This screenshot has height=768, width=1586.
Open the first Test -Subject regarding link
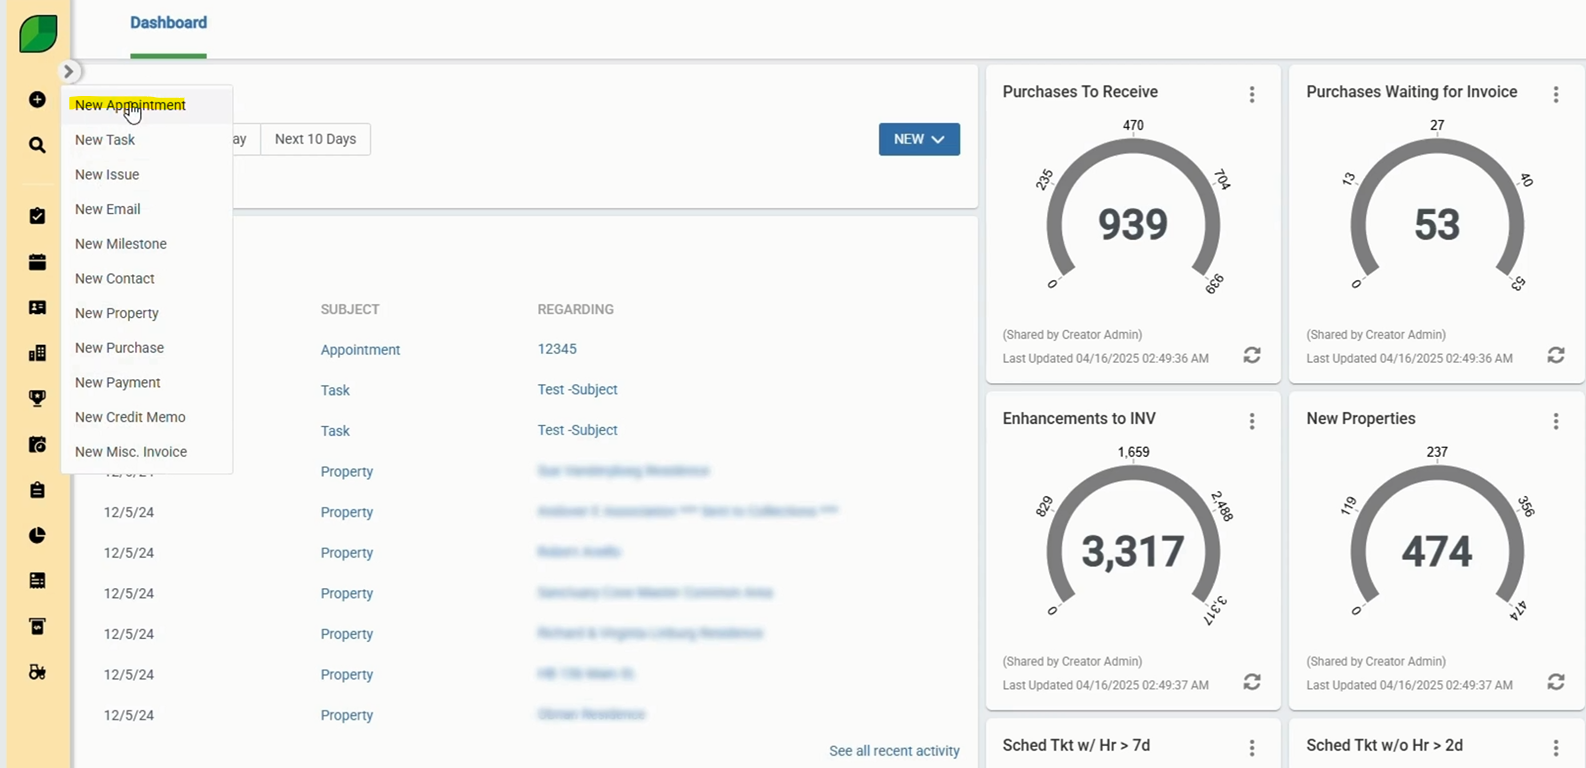tap(577, 389)
